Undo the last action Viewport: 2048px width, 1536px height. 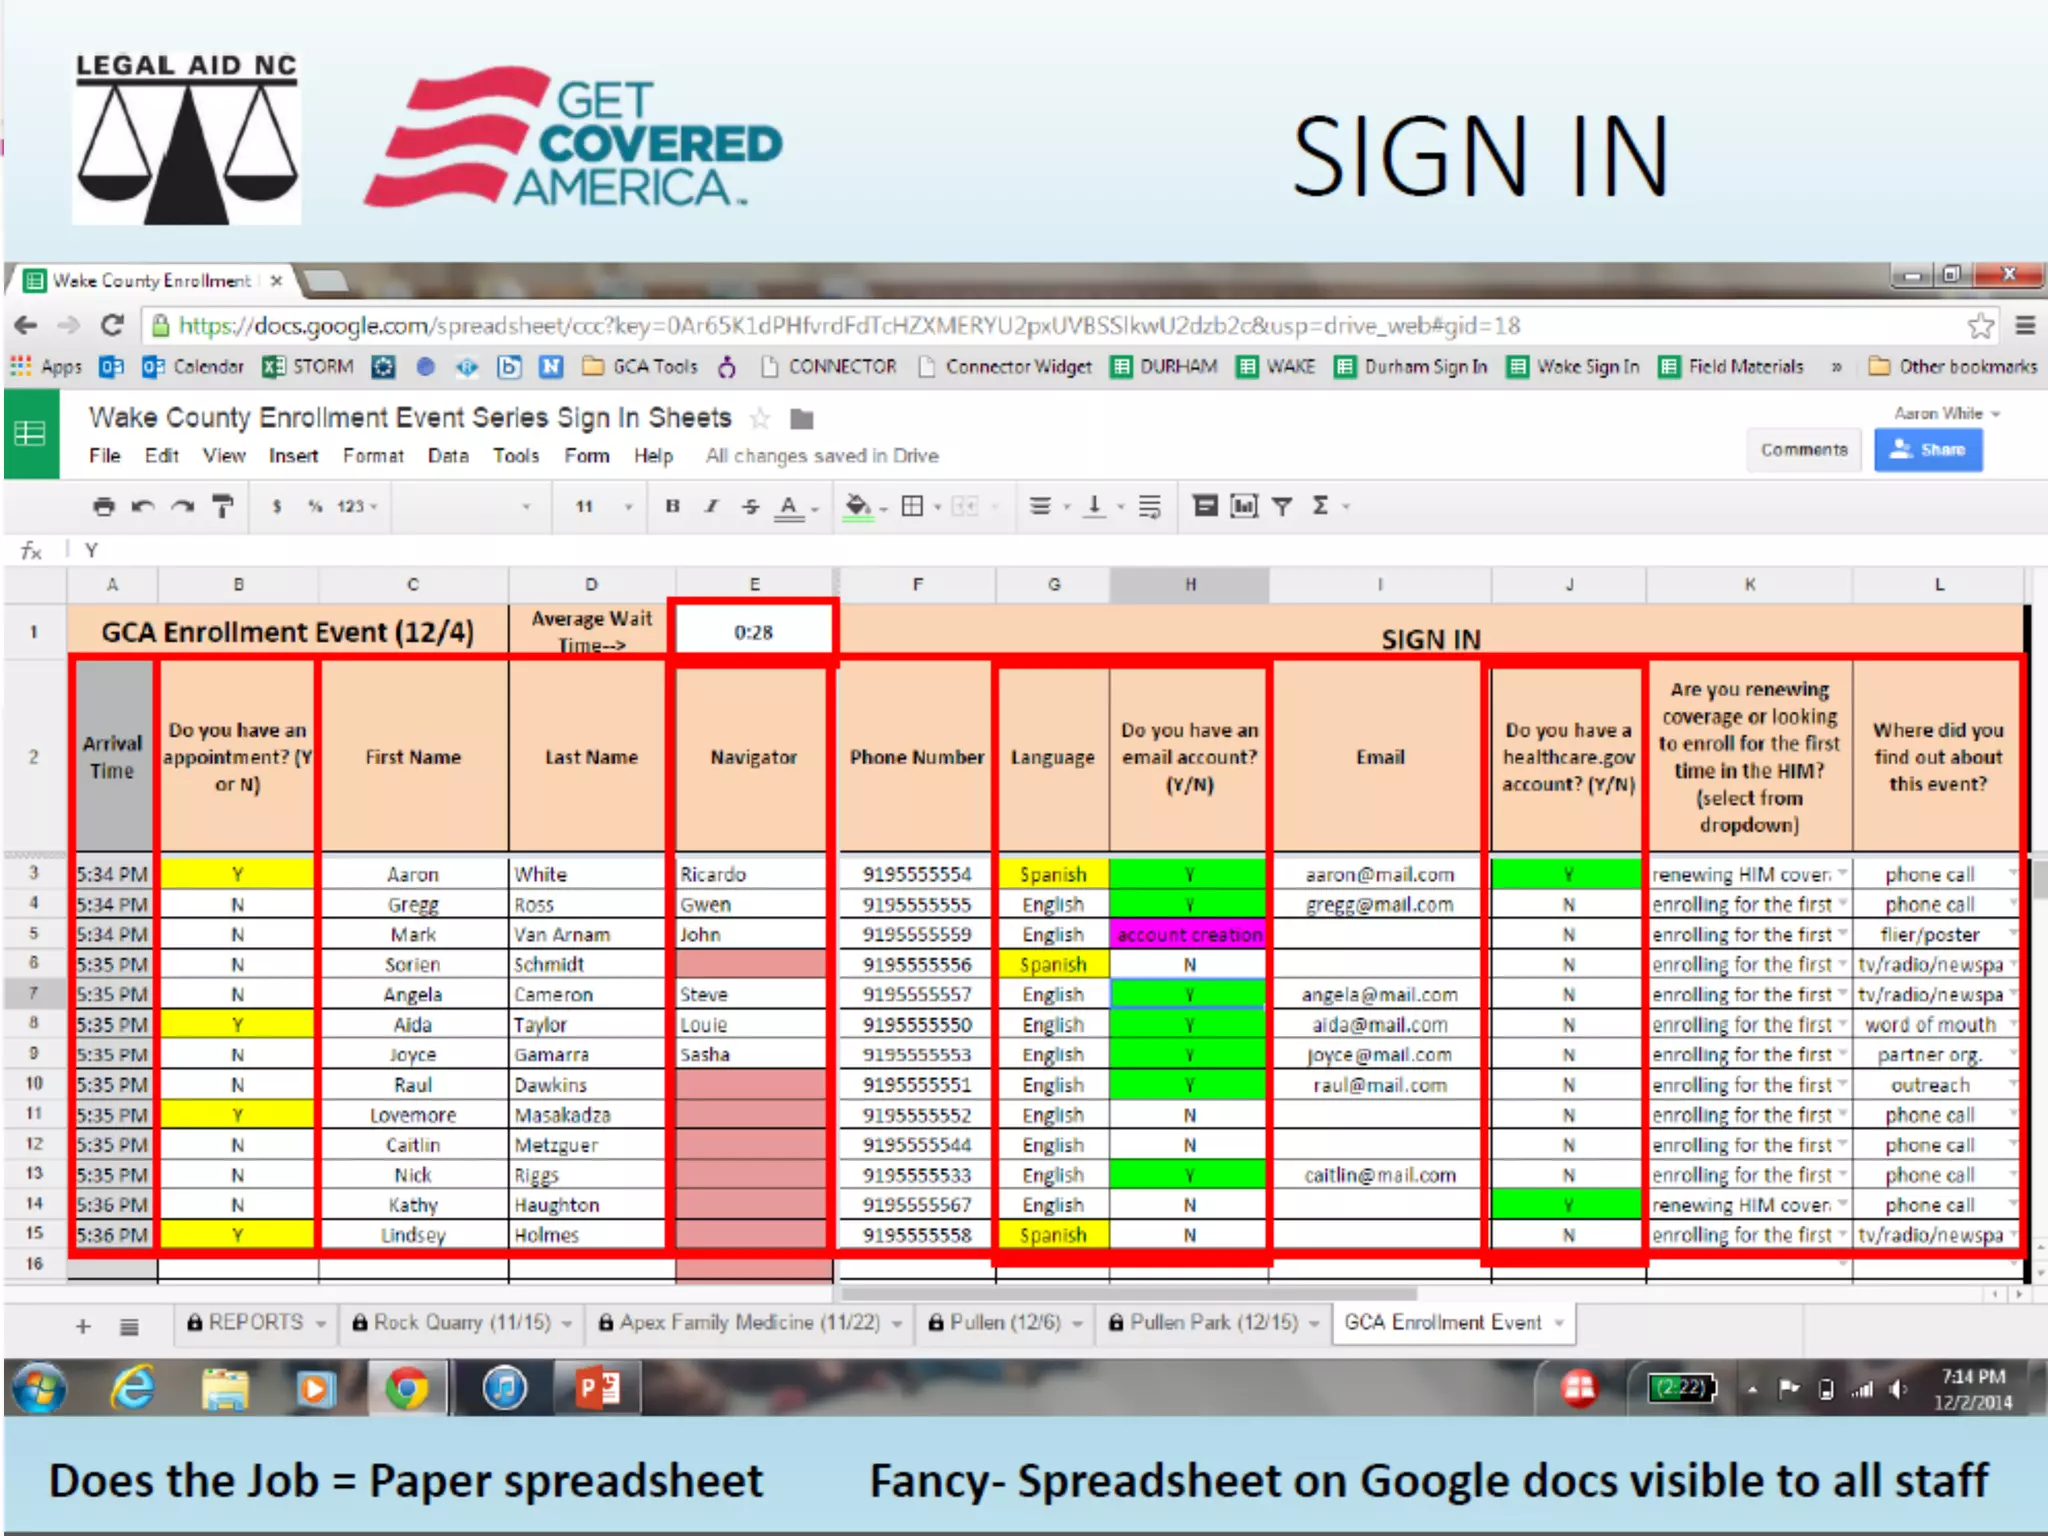[x=143, y=506]
